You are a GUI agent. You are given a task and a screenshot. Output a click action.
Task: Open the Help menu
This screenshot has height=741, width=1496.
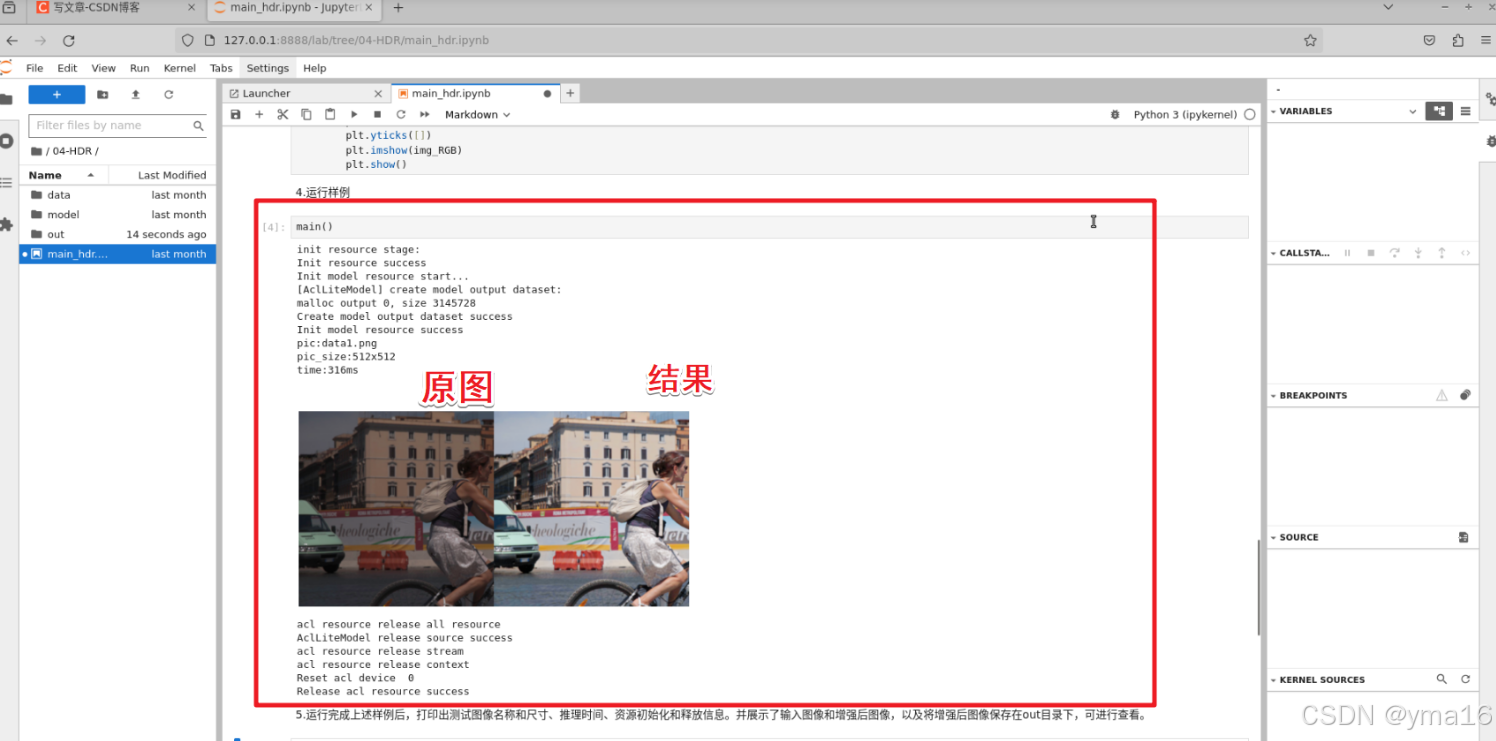click(314, 68)
